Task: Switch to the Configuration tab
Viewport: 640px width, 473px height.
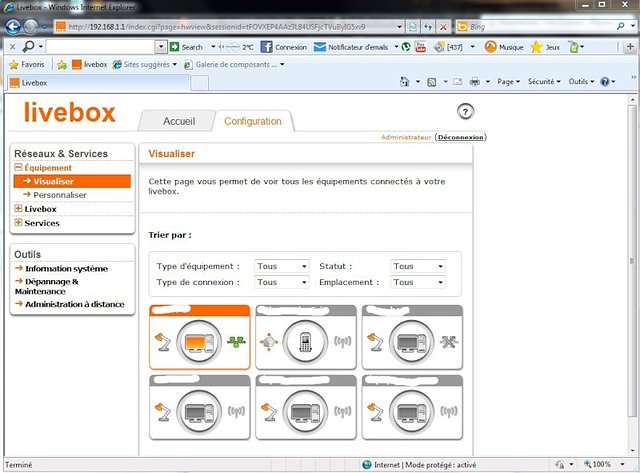Action: pos(252,122)
